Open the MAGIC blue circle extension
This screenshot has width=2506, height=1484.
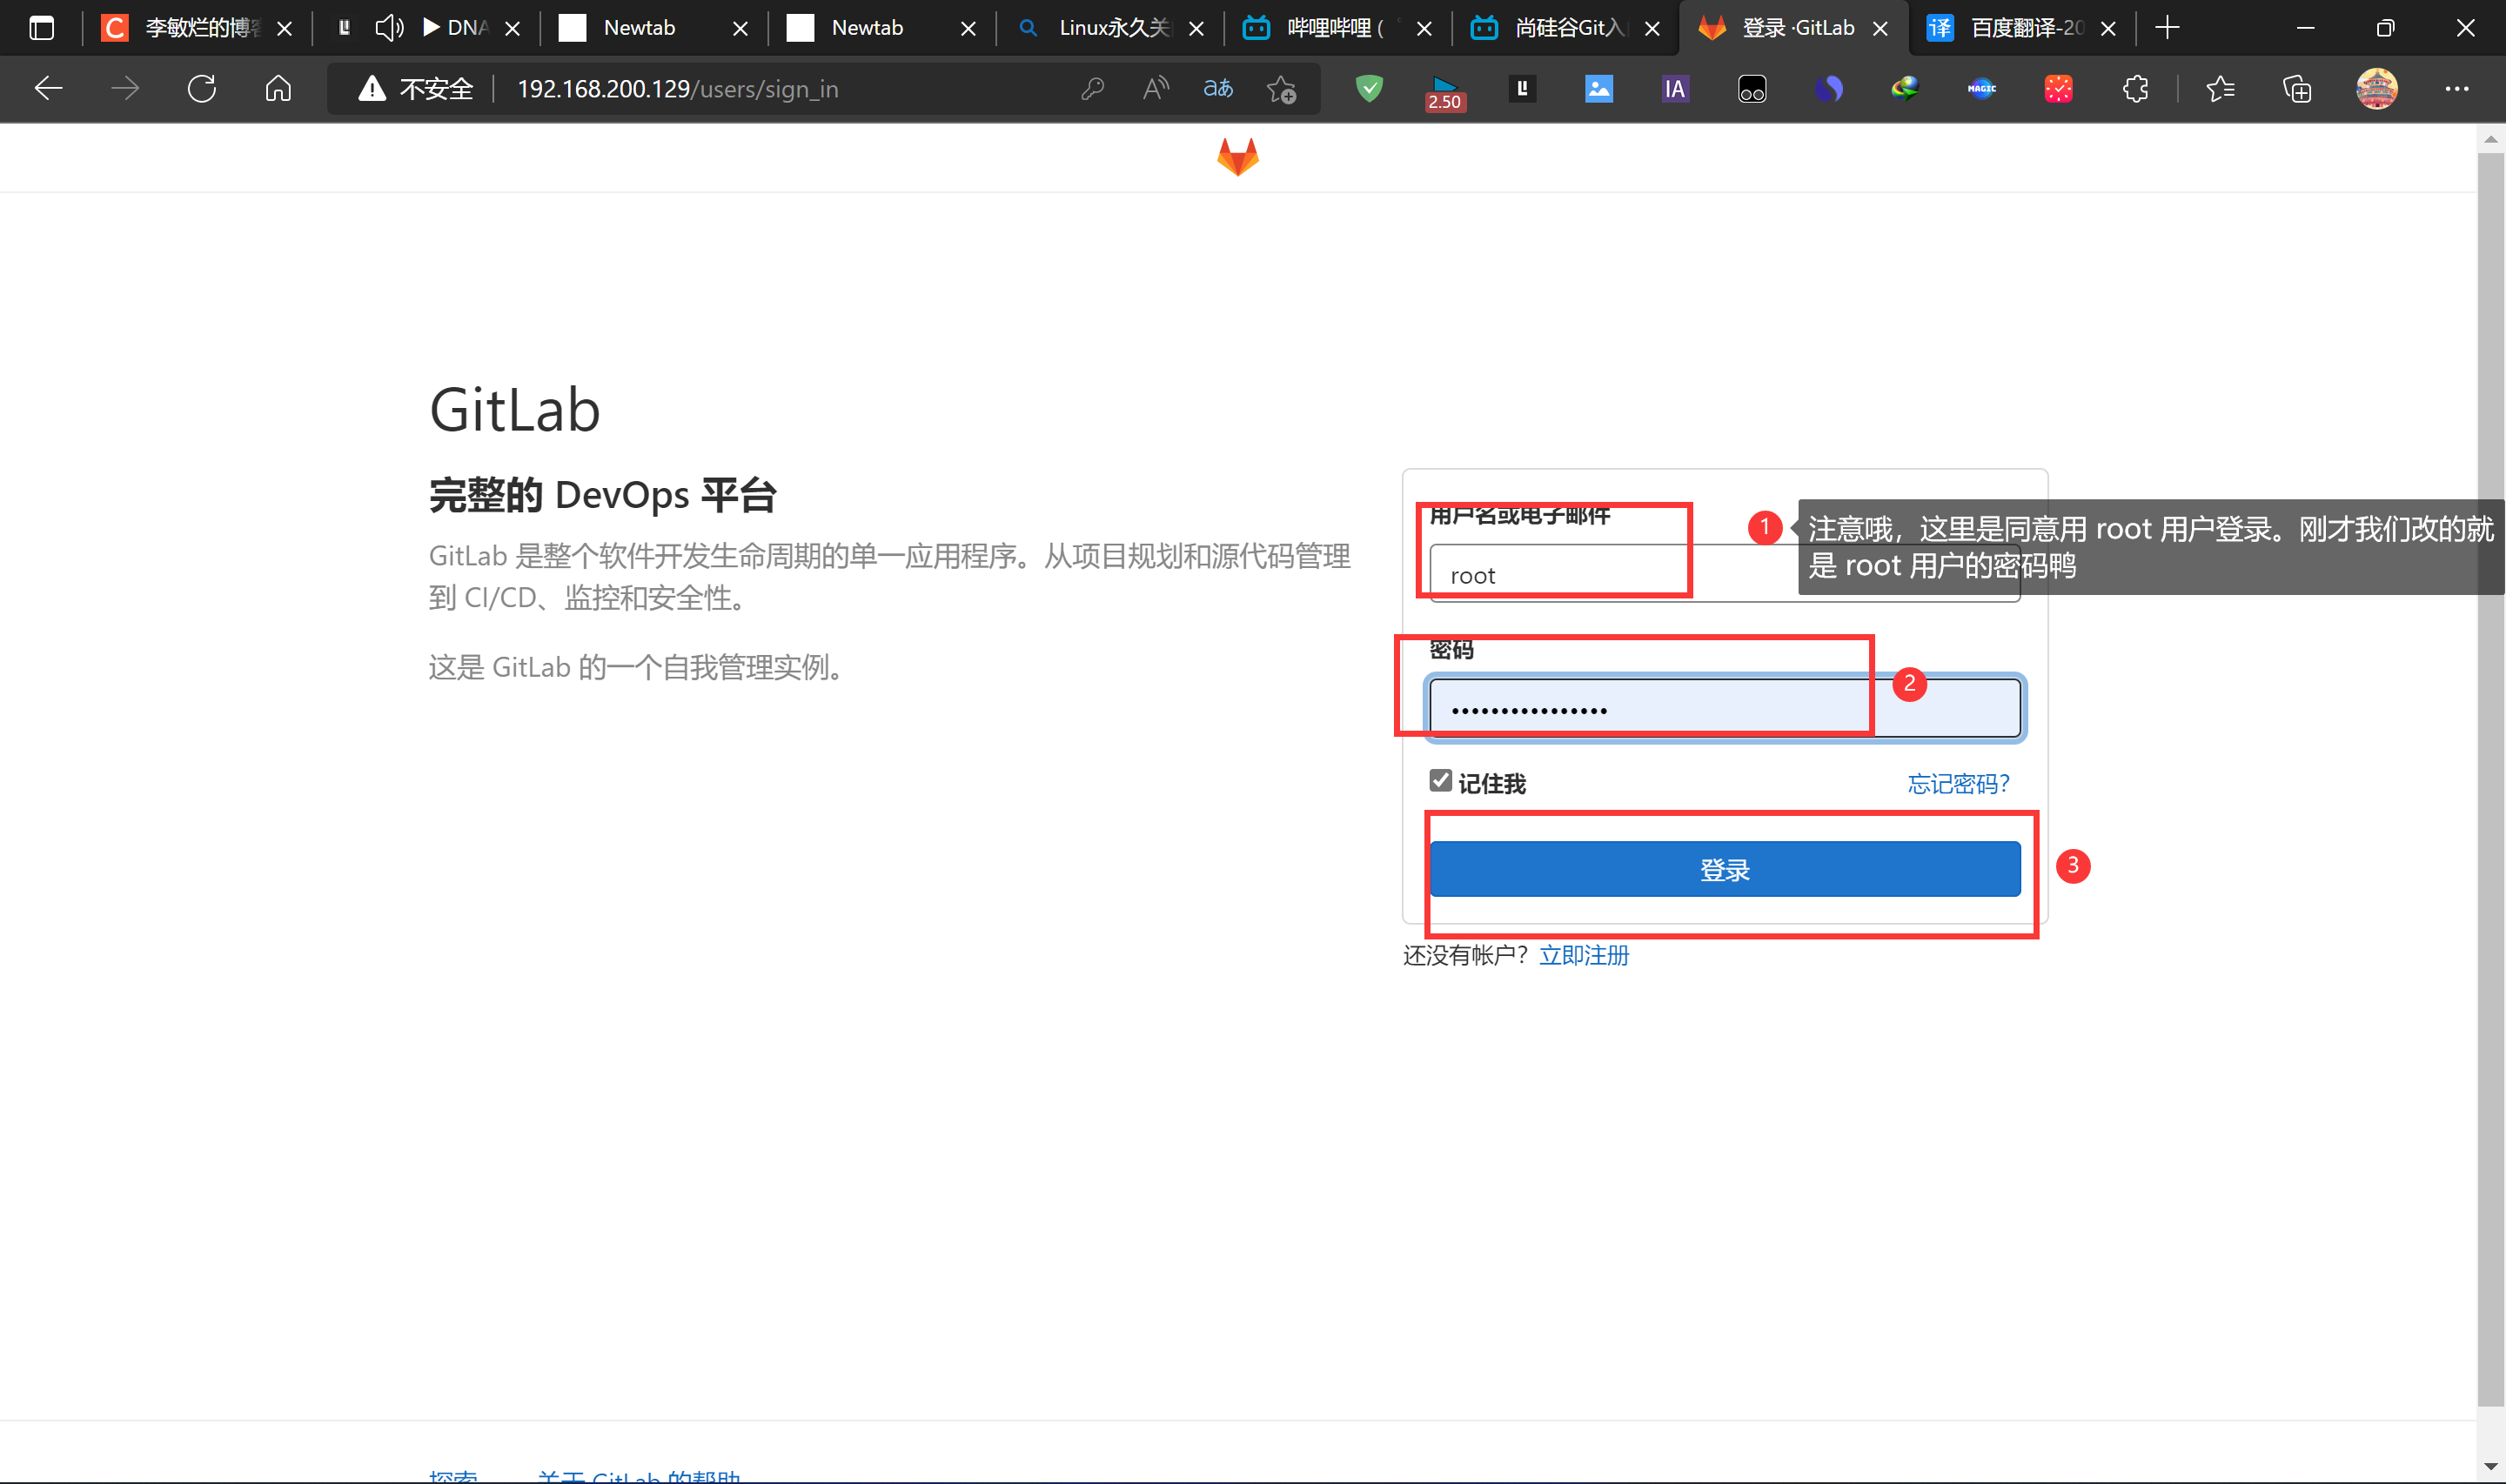click(1982, 89)
